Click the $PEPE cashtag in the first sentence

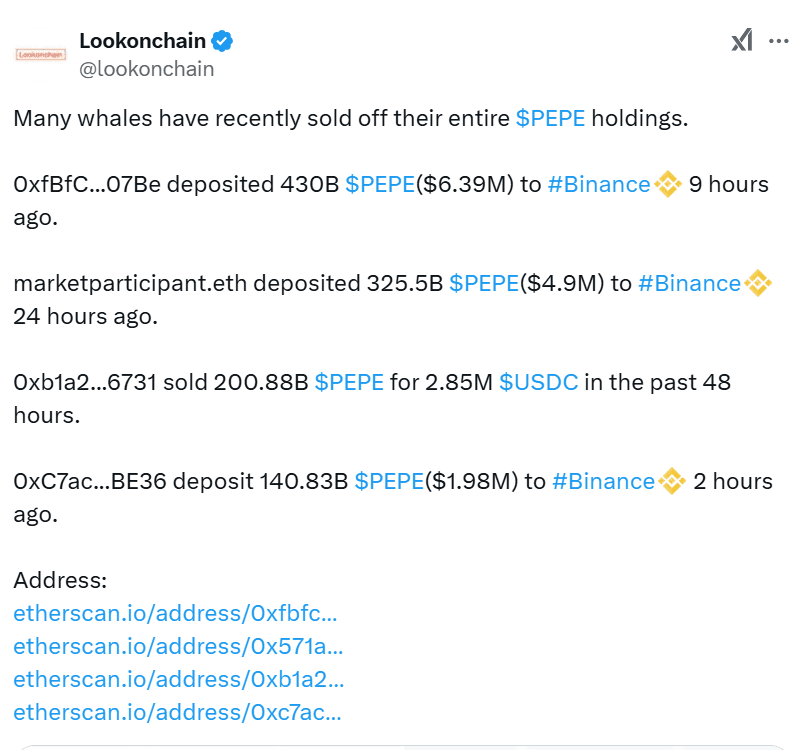[x=550, y=118]
